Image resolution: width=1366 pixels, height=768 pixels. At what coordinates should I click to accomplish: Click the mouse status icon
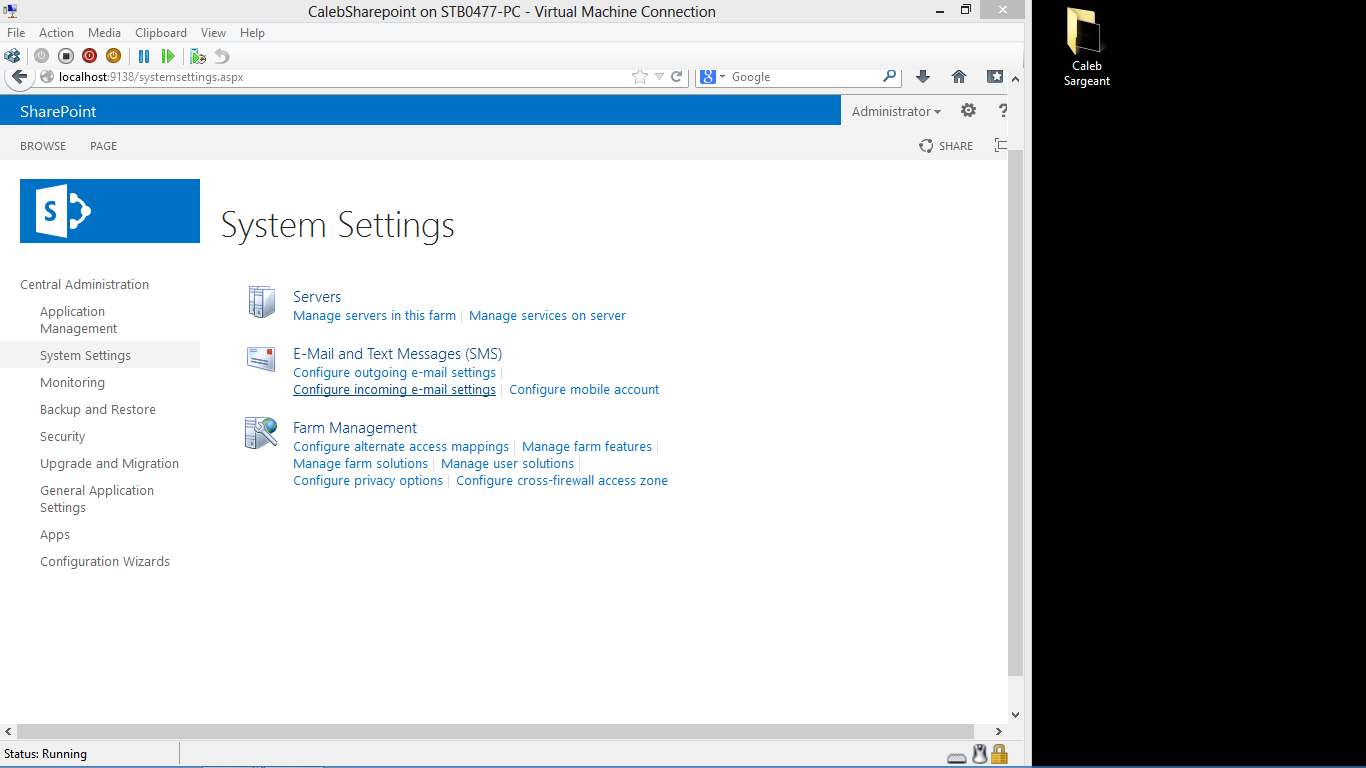click(980, 755)
